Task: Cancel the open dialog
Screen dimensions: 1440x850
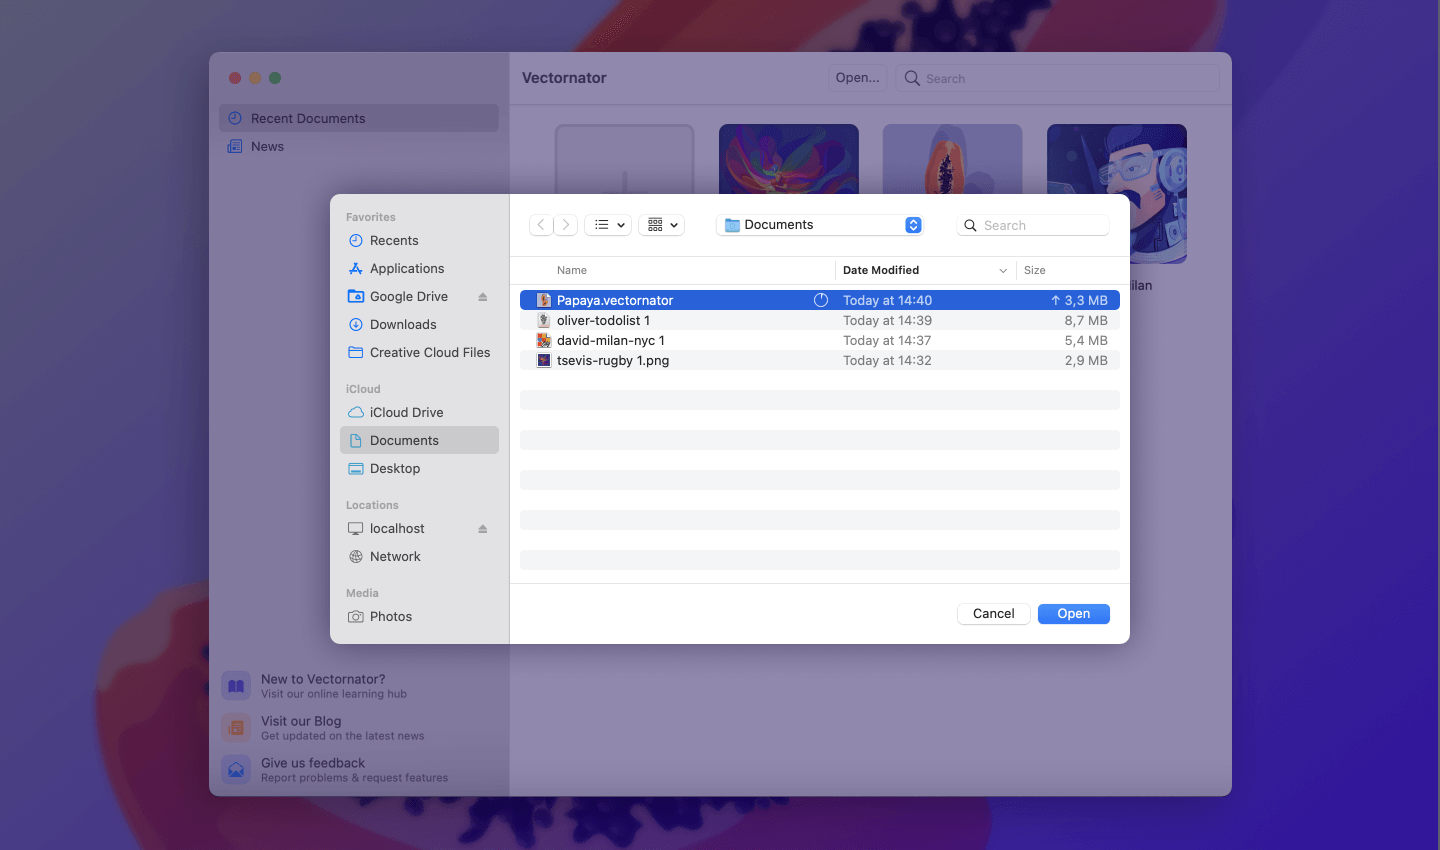Action: (x=994, y=614)
